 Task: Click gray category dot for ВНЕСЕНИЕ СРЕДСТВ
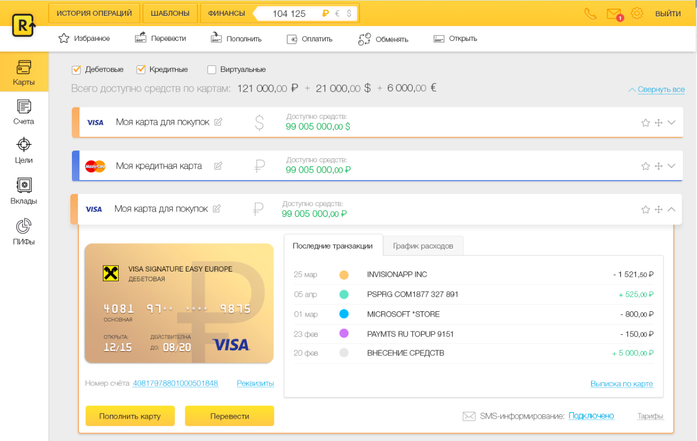pyautogui.click(x=344, y=353)
